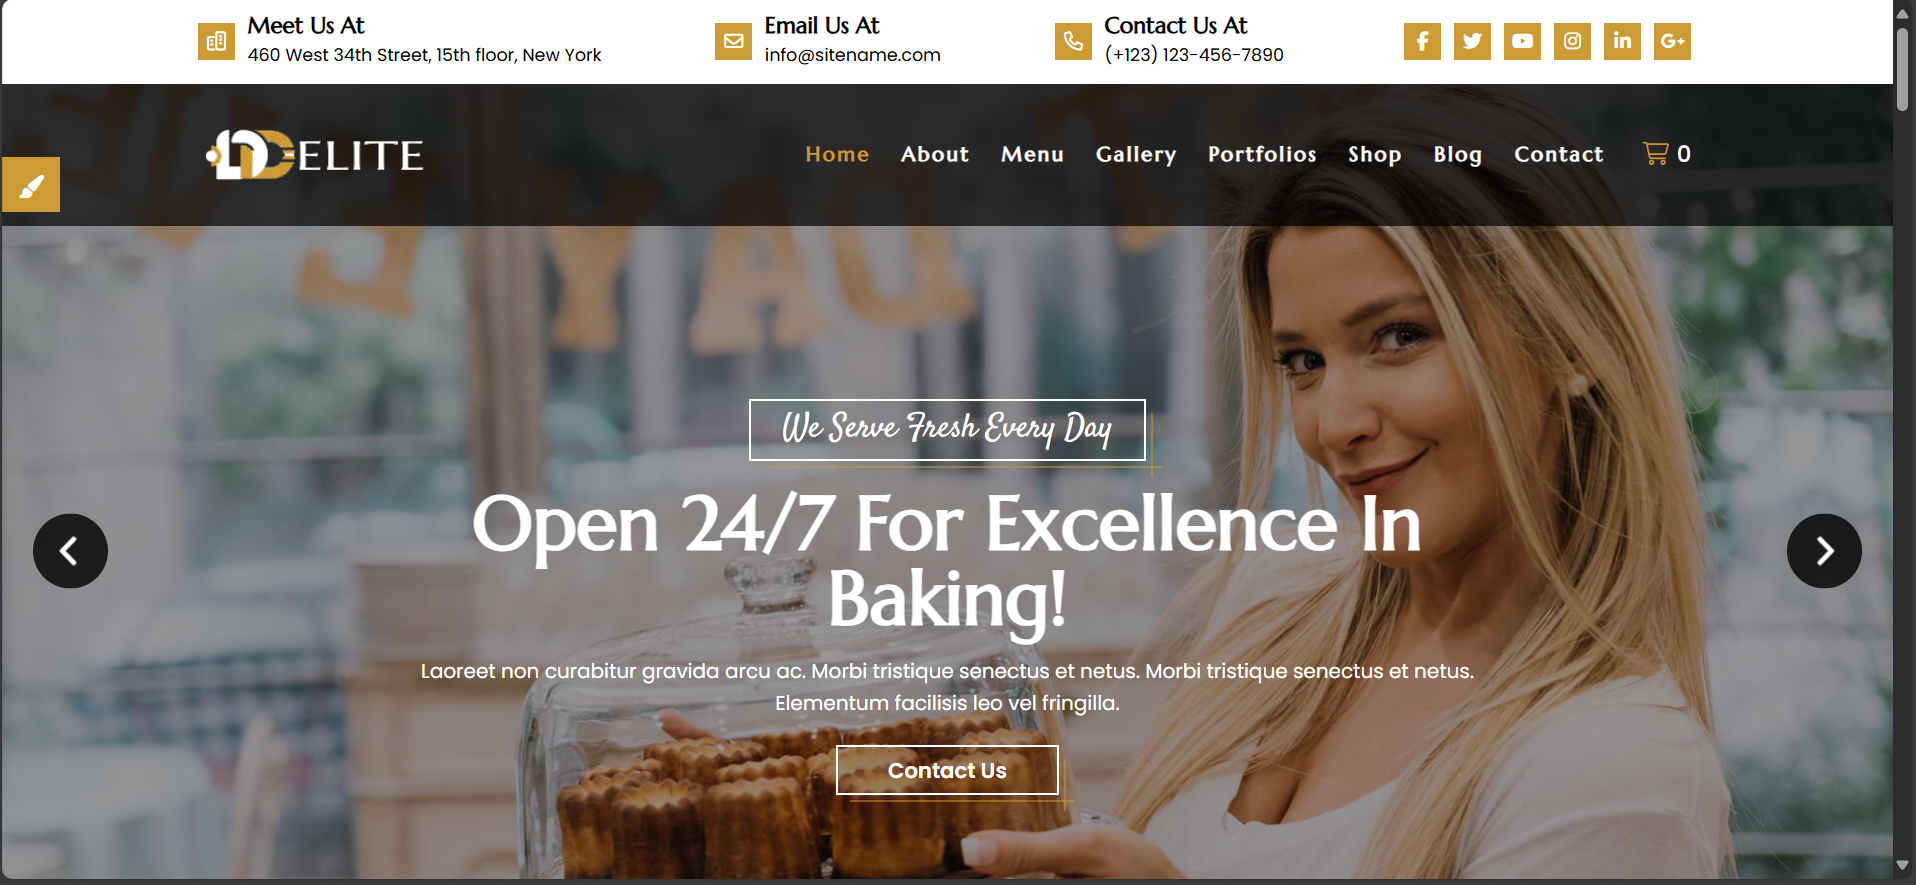Open the LinkedIn social icon
Screen dimensions: 1916x885
tap(1622, 41)
